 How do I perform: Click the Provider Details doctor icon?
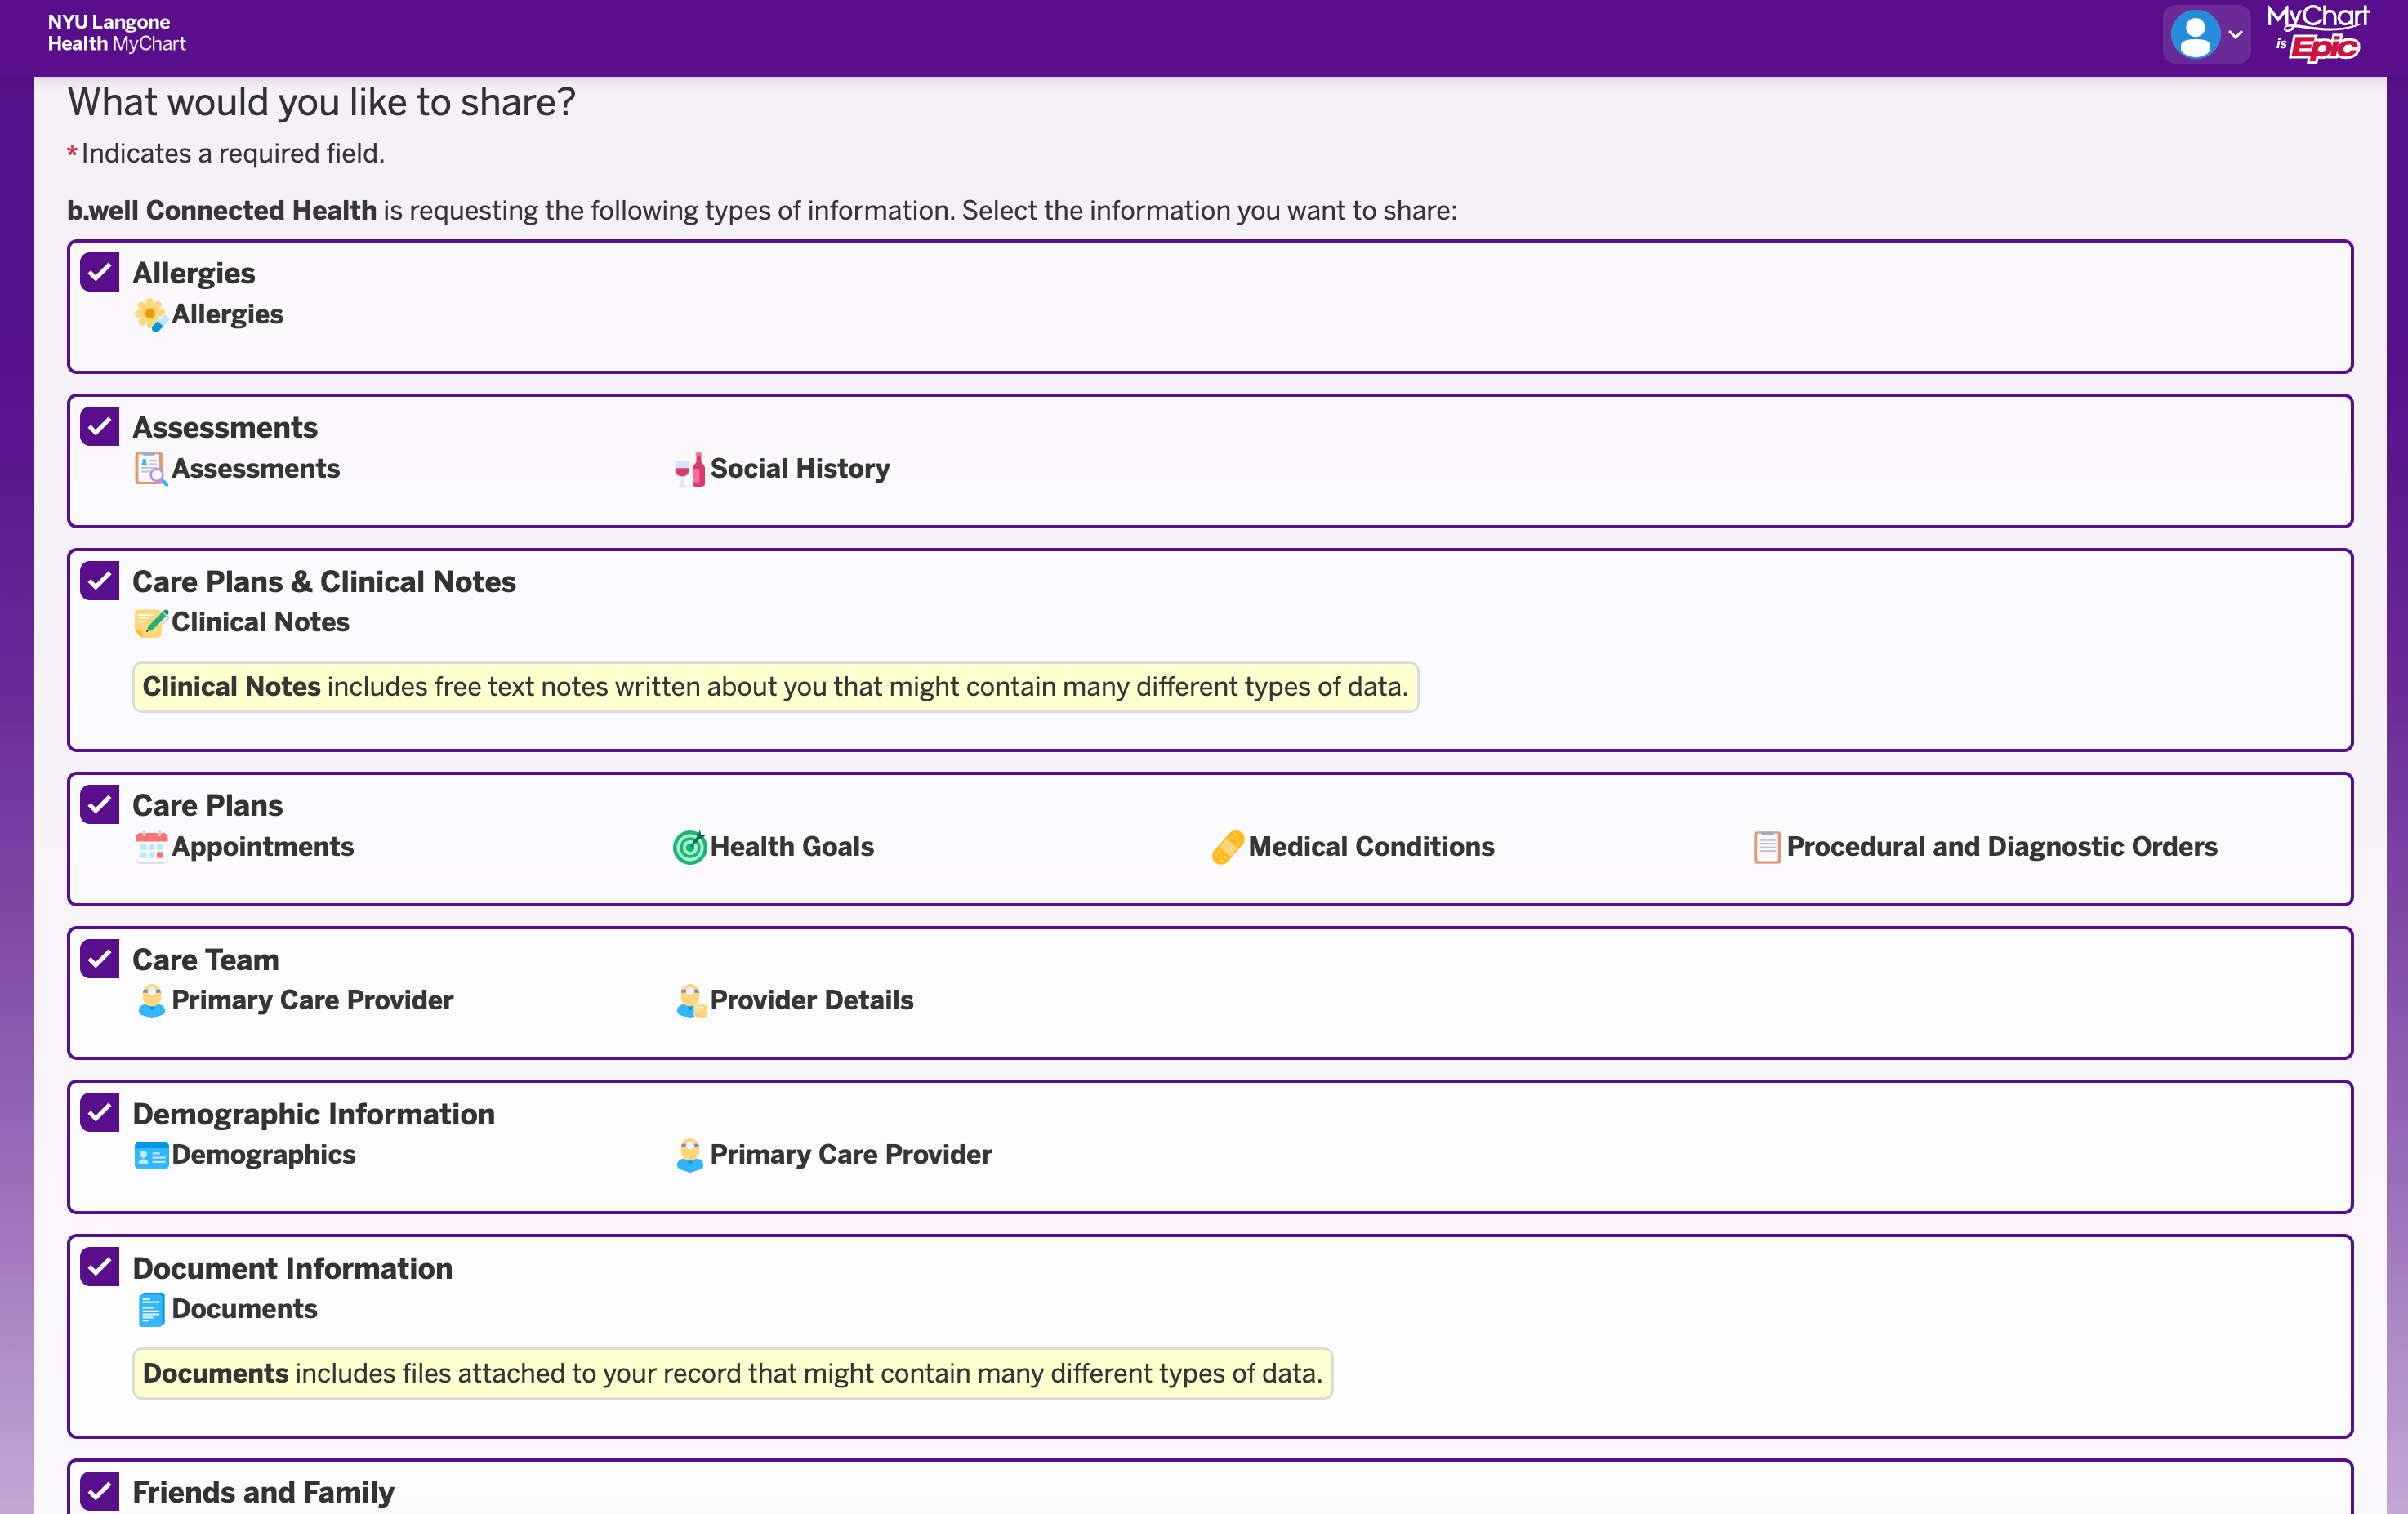(x=689, y=1001)
